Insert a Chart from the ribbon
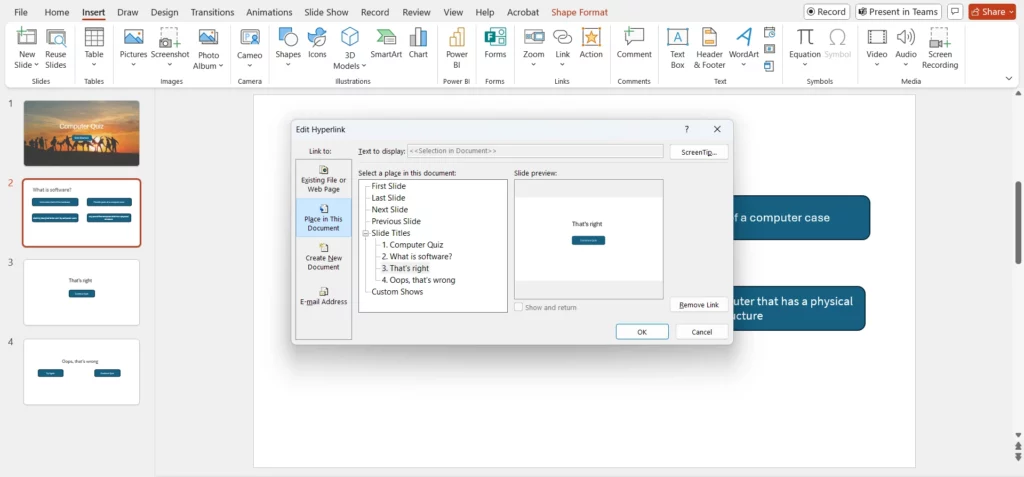The height and width of the screenshot is (477, 1024). [x=418, y=43]
